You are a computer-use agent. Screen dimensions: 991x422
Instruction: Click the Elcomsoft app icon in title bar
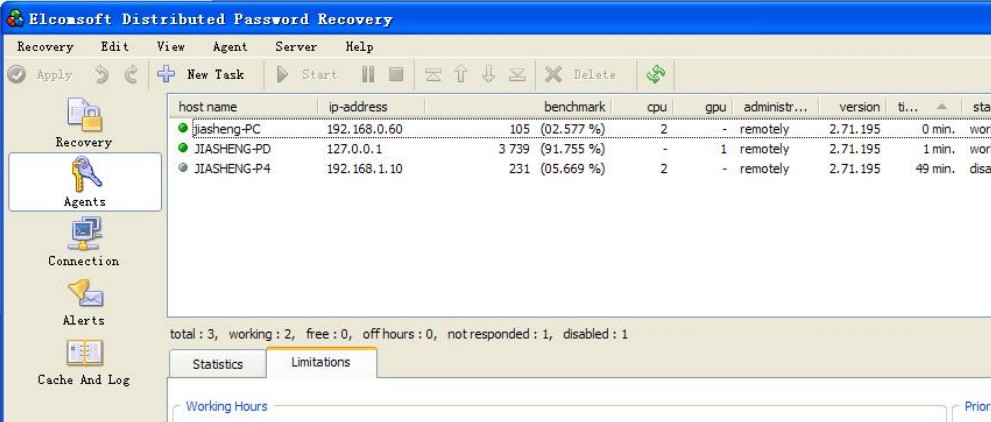pos(15,18)
